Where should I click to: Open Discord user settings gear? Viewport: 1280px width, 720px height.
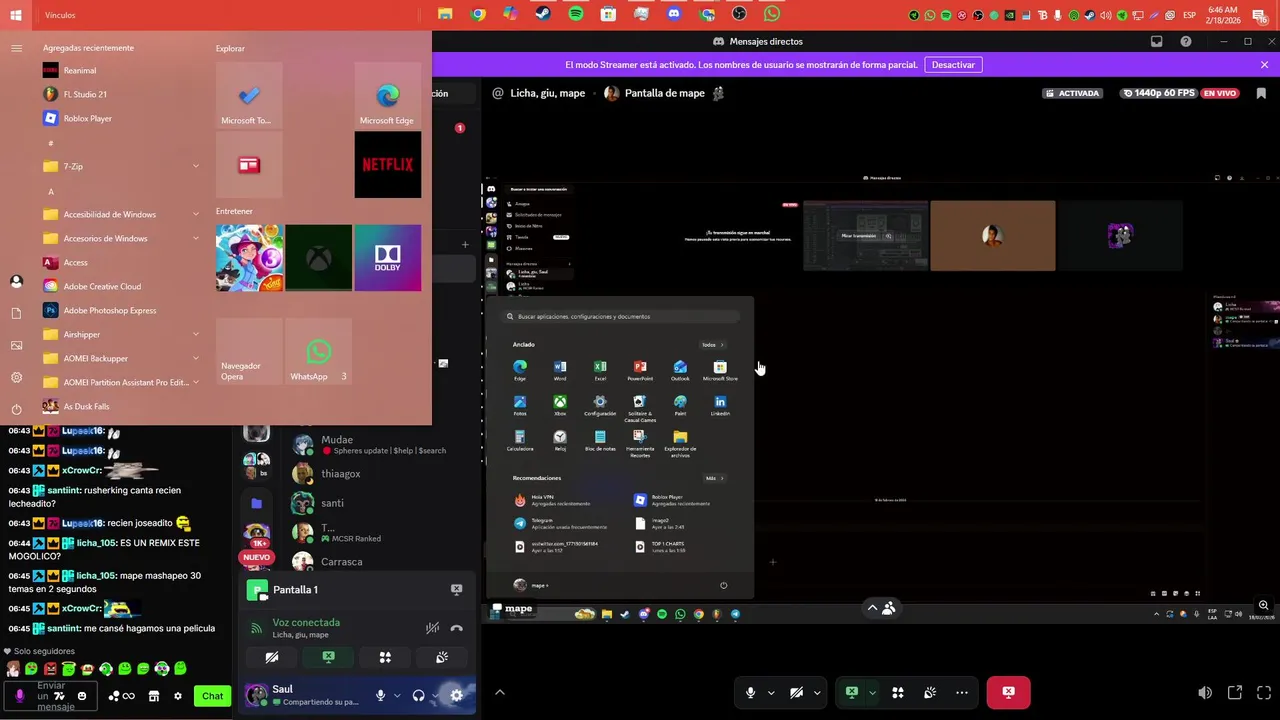457,695
